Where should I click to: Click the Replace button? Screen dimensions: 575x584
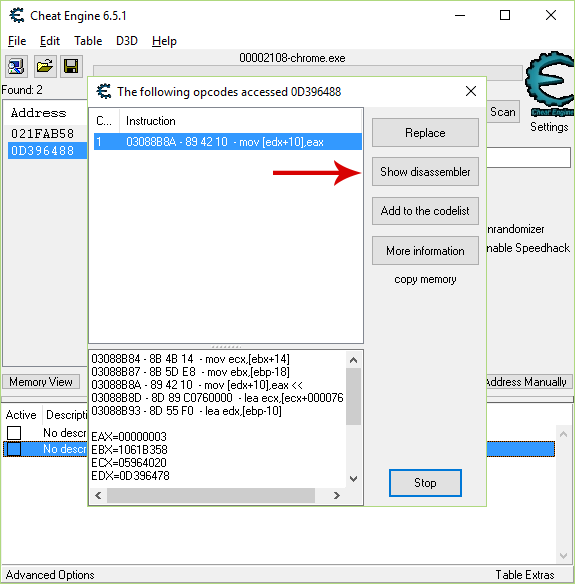point(425,133)
